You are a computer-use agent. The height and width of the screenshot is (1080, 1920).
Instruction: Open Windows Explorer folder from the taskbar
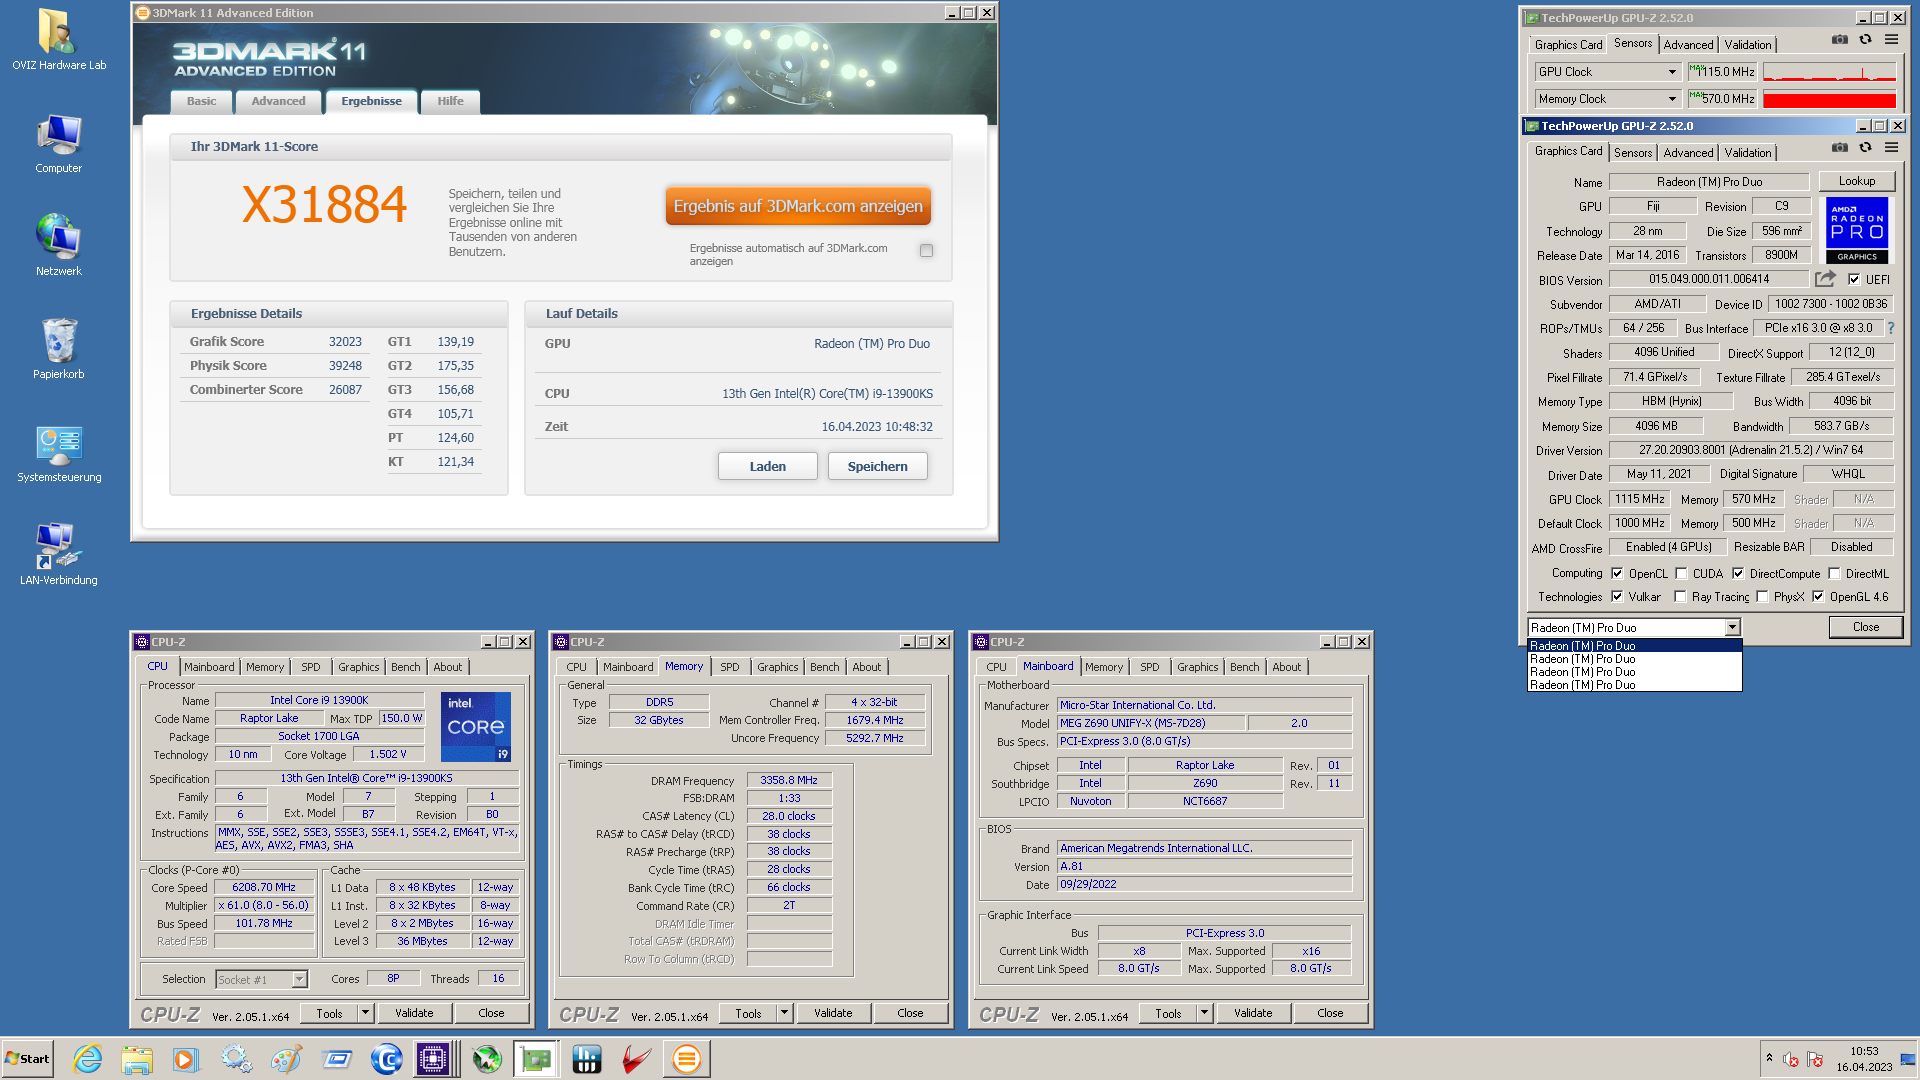tap(137, 1059)
